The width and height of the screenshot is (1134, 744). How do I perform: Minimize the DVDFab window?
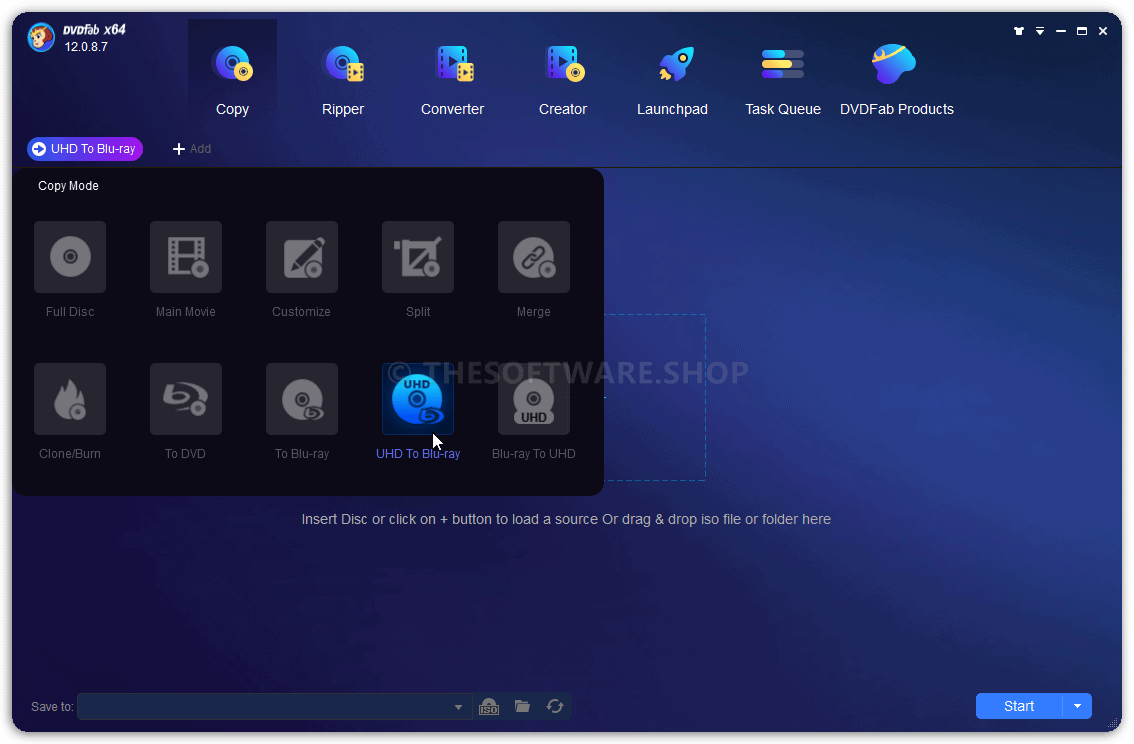point(1061,31)
